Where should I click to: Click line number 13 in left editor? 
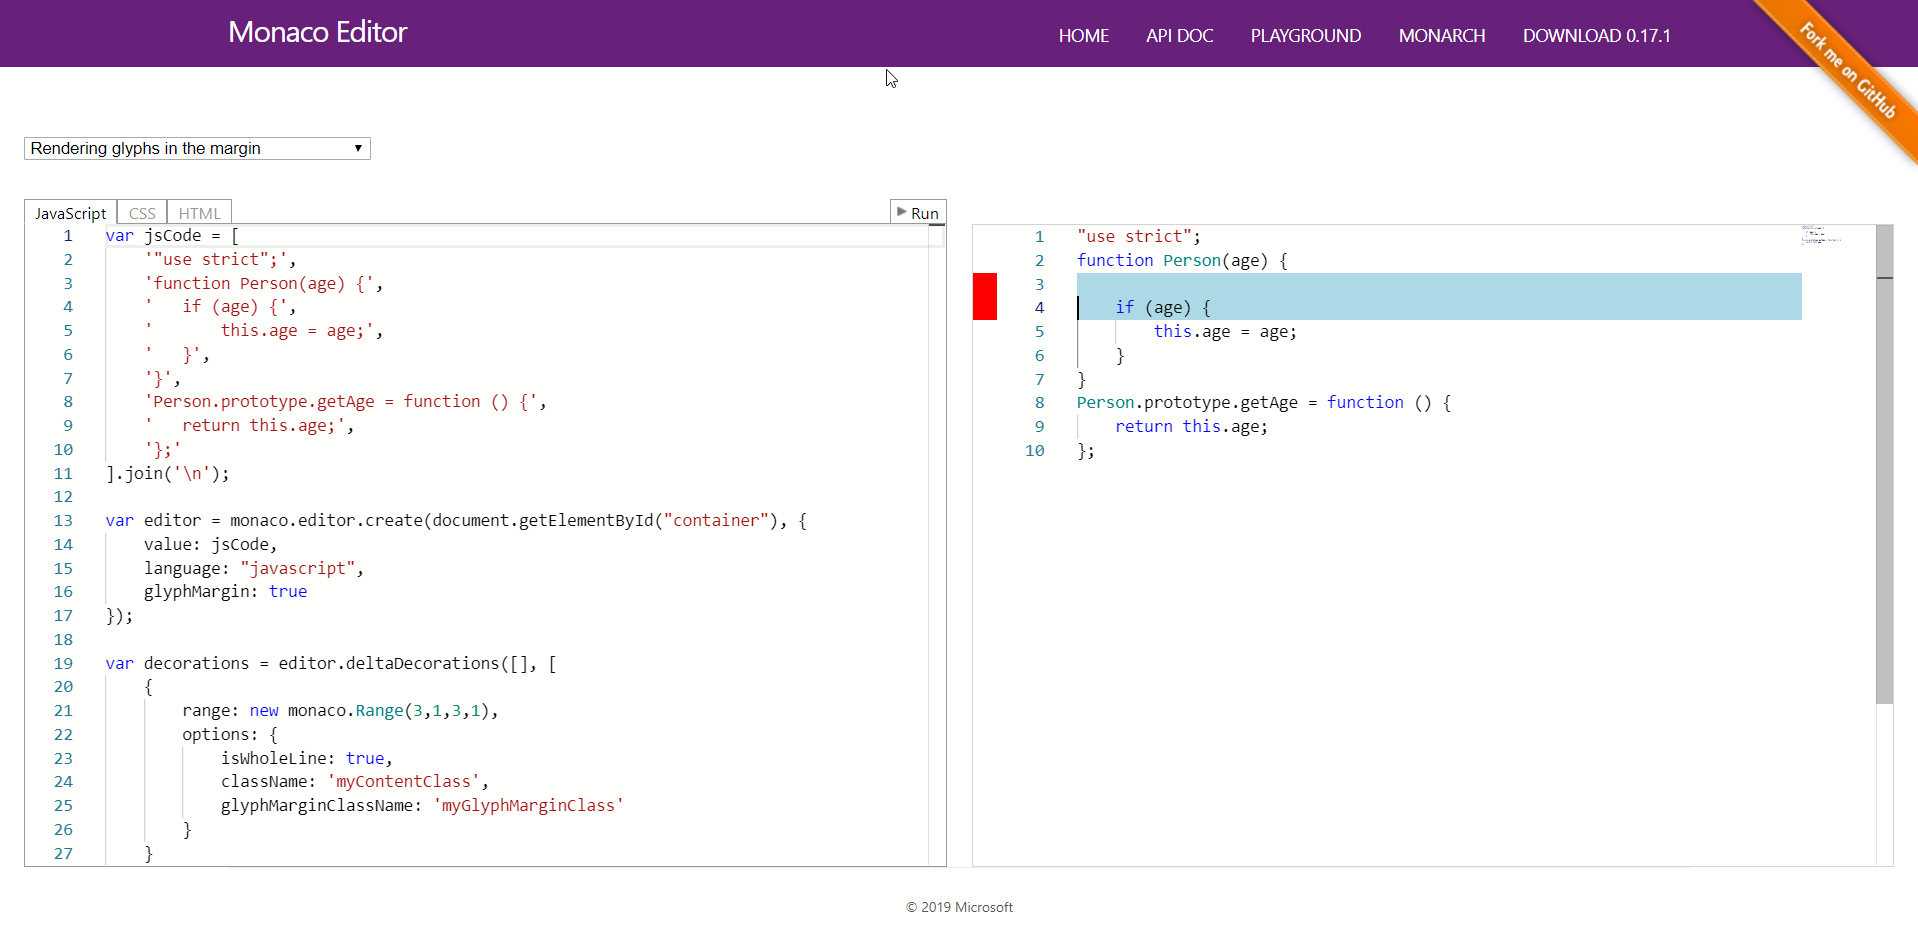63,521
